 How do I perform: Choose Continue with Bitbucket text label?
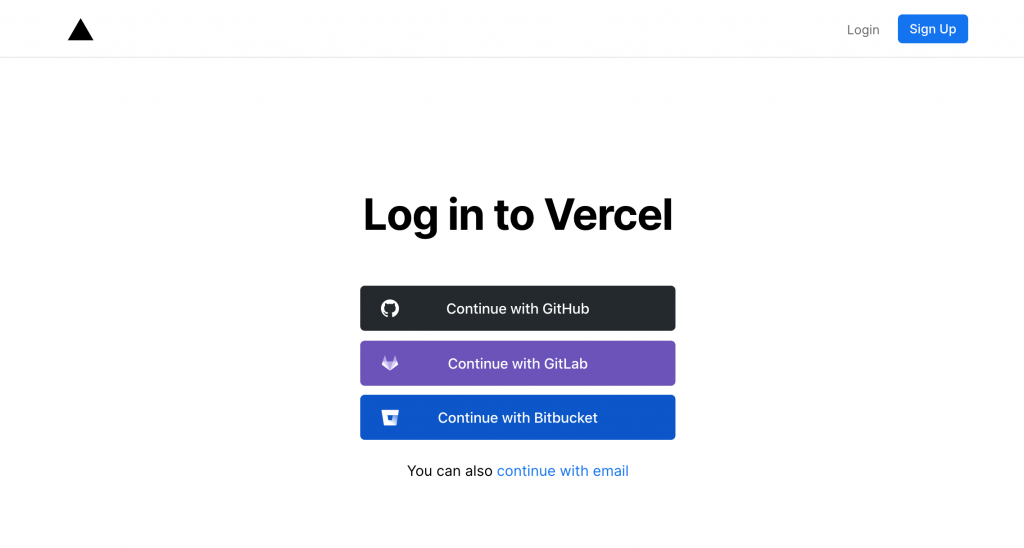click(518, 417)
